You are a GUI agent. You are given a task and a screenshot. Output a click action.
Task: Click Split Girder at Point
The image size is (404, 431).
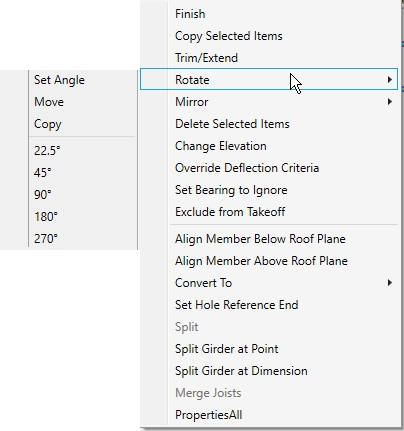(x=227, y=349)
